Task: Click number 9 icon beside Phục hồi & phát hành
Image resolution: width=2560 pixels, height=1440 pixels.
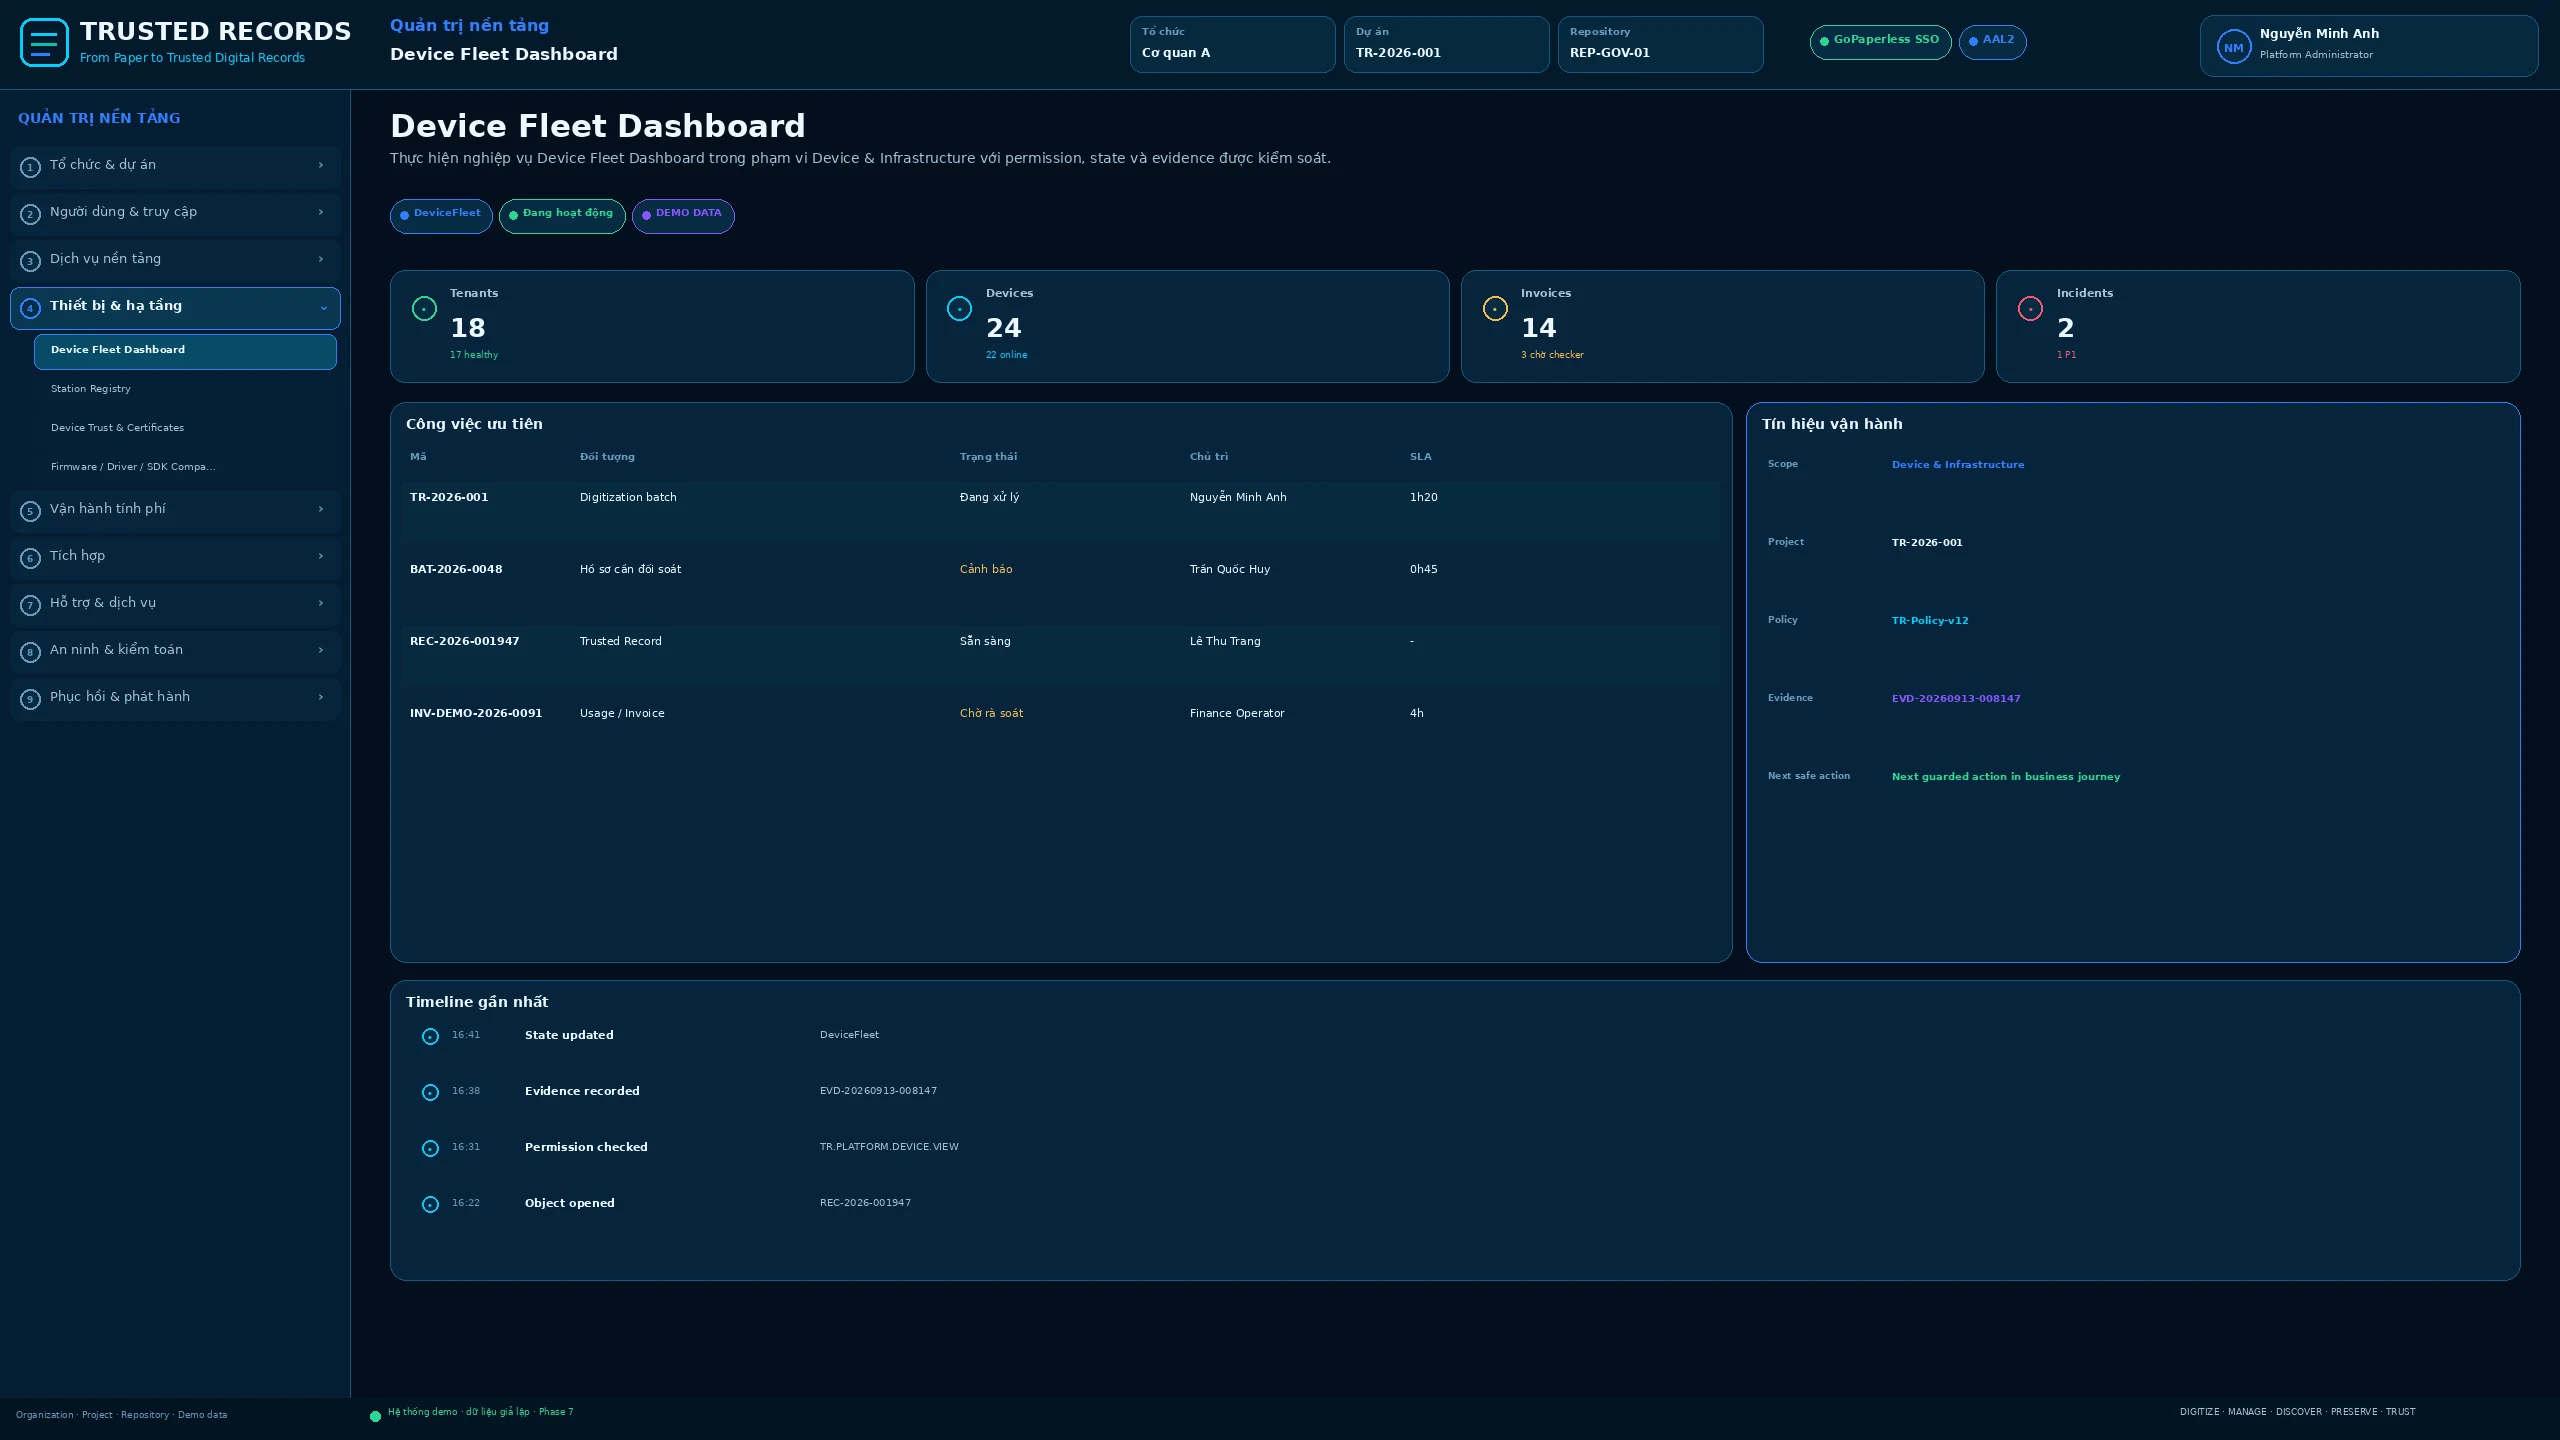Action: tap(30, 699)
